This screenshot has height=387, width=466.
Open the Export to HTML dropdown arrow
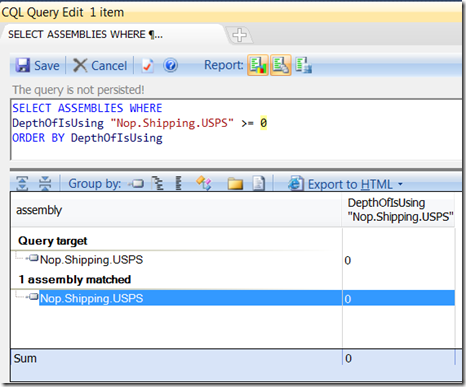[400, 184]
